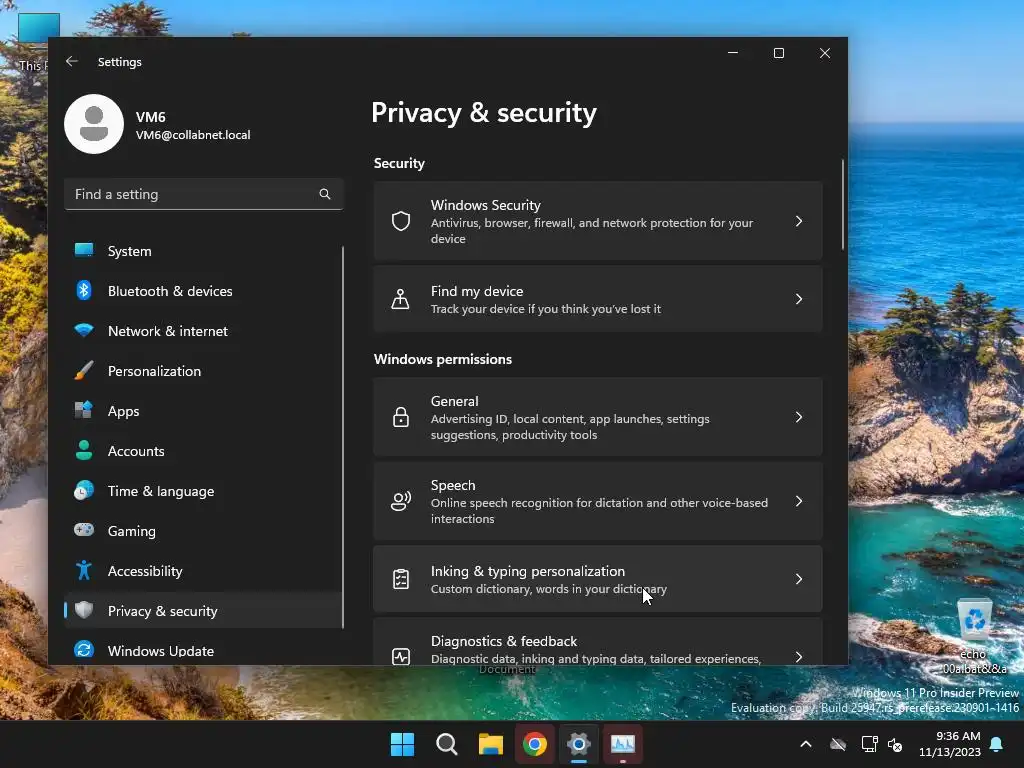Open the notification bell in taskbar
This screenshot has width=1024, height=768.
pos(997,744)
